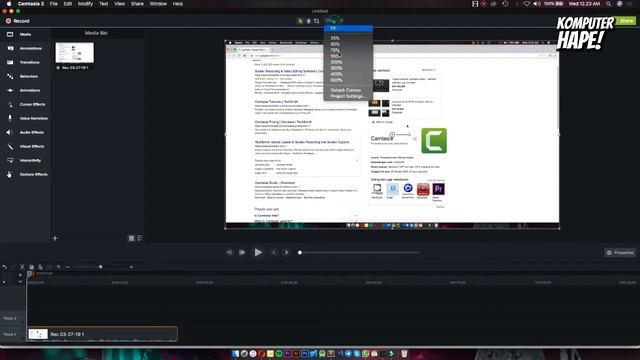Click the scissors cut icon
The width and height of the screenshot is (640, 360).
click(x=22, y=267)
